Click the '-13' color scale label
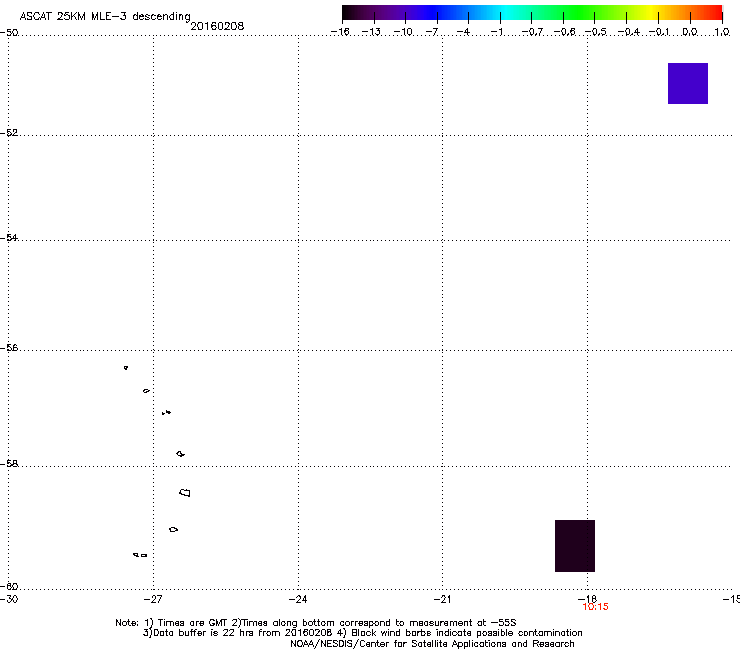 371,32
